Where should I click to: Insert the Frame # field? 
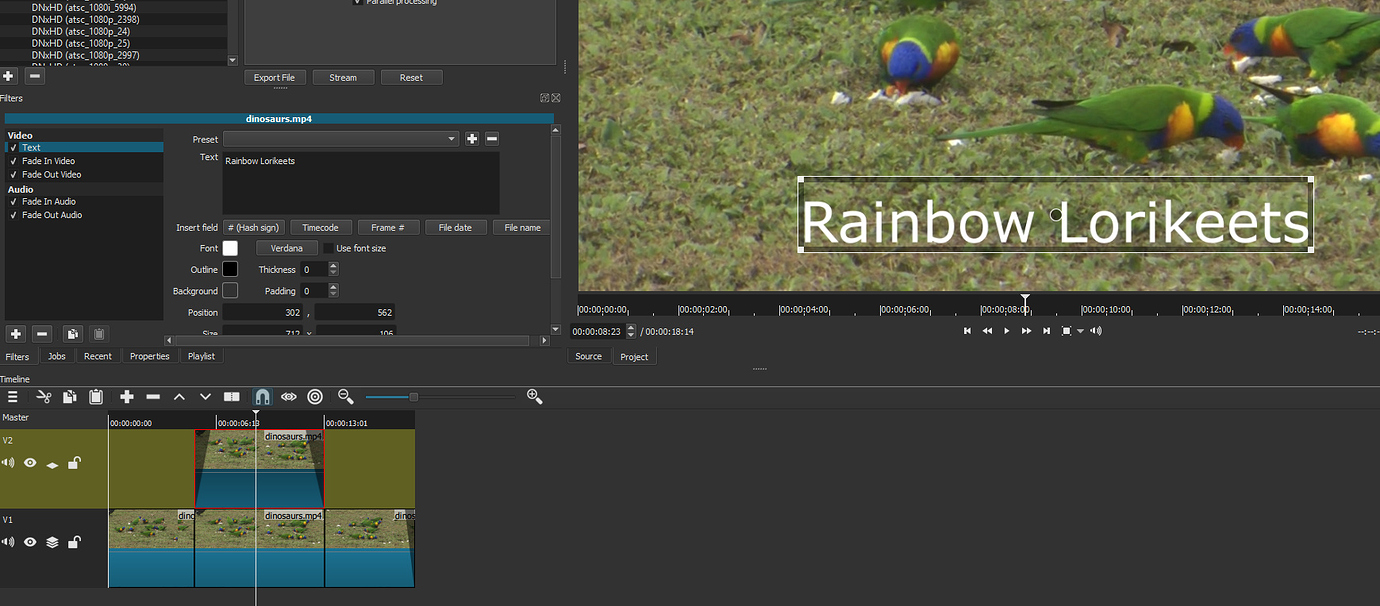click(x=389, y=228)
